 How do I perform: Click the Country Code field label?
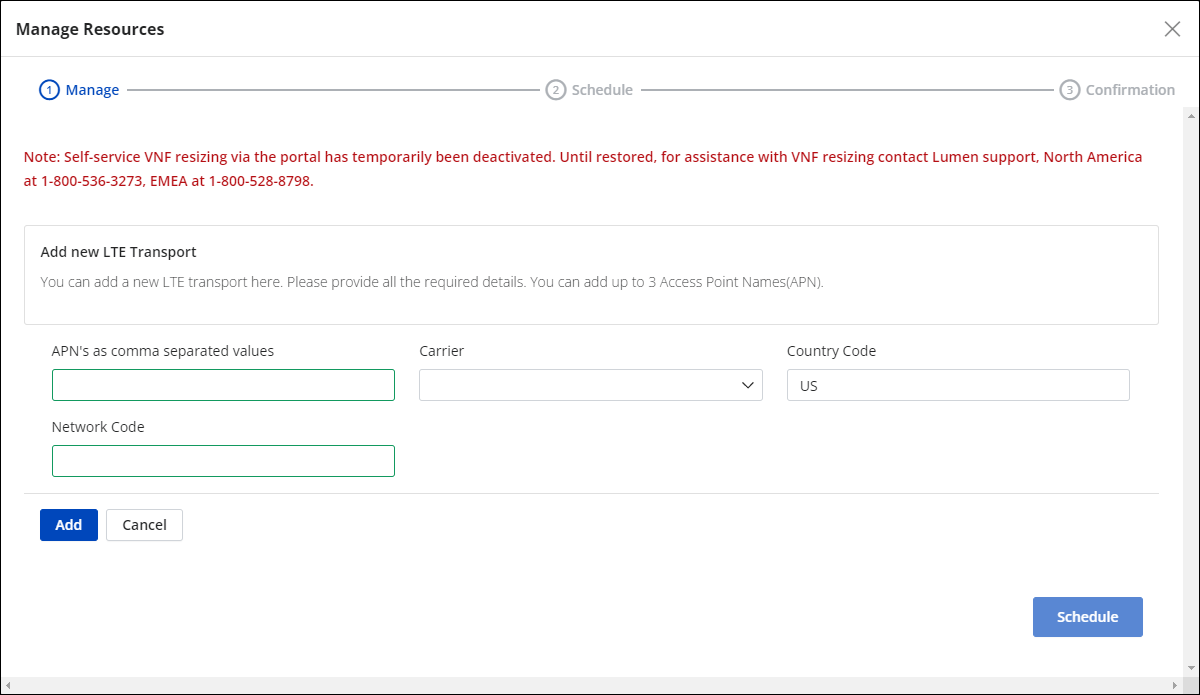[831, 351]
